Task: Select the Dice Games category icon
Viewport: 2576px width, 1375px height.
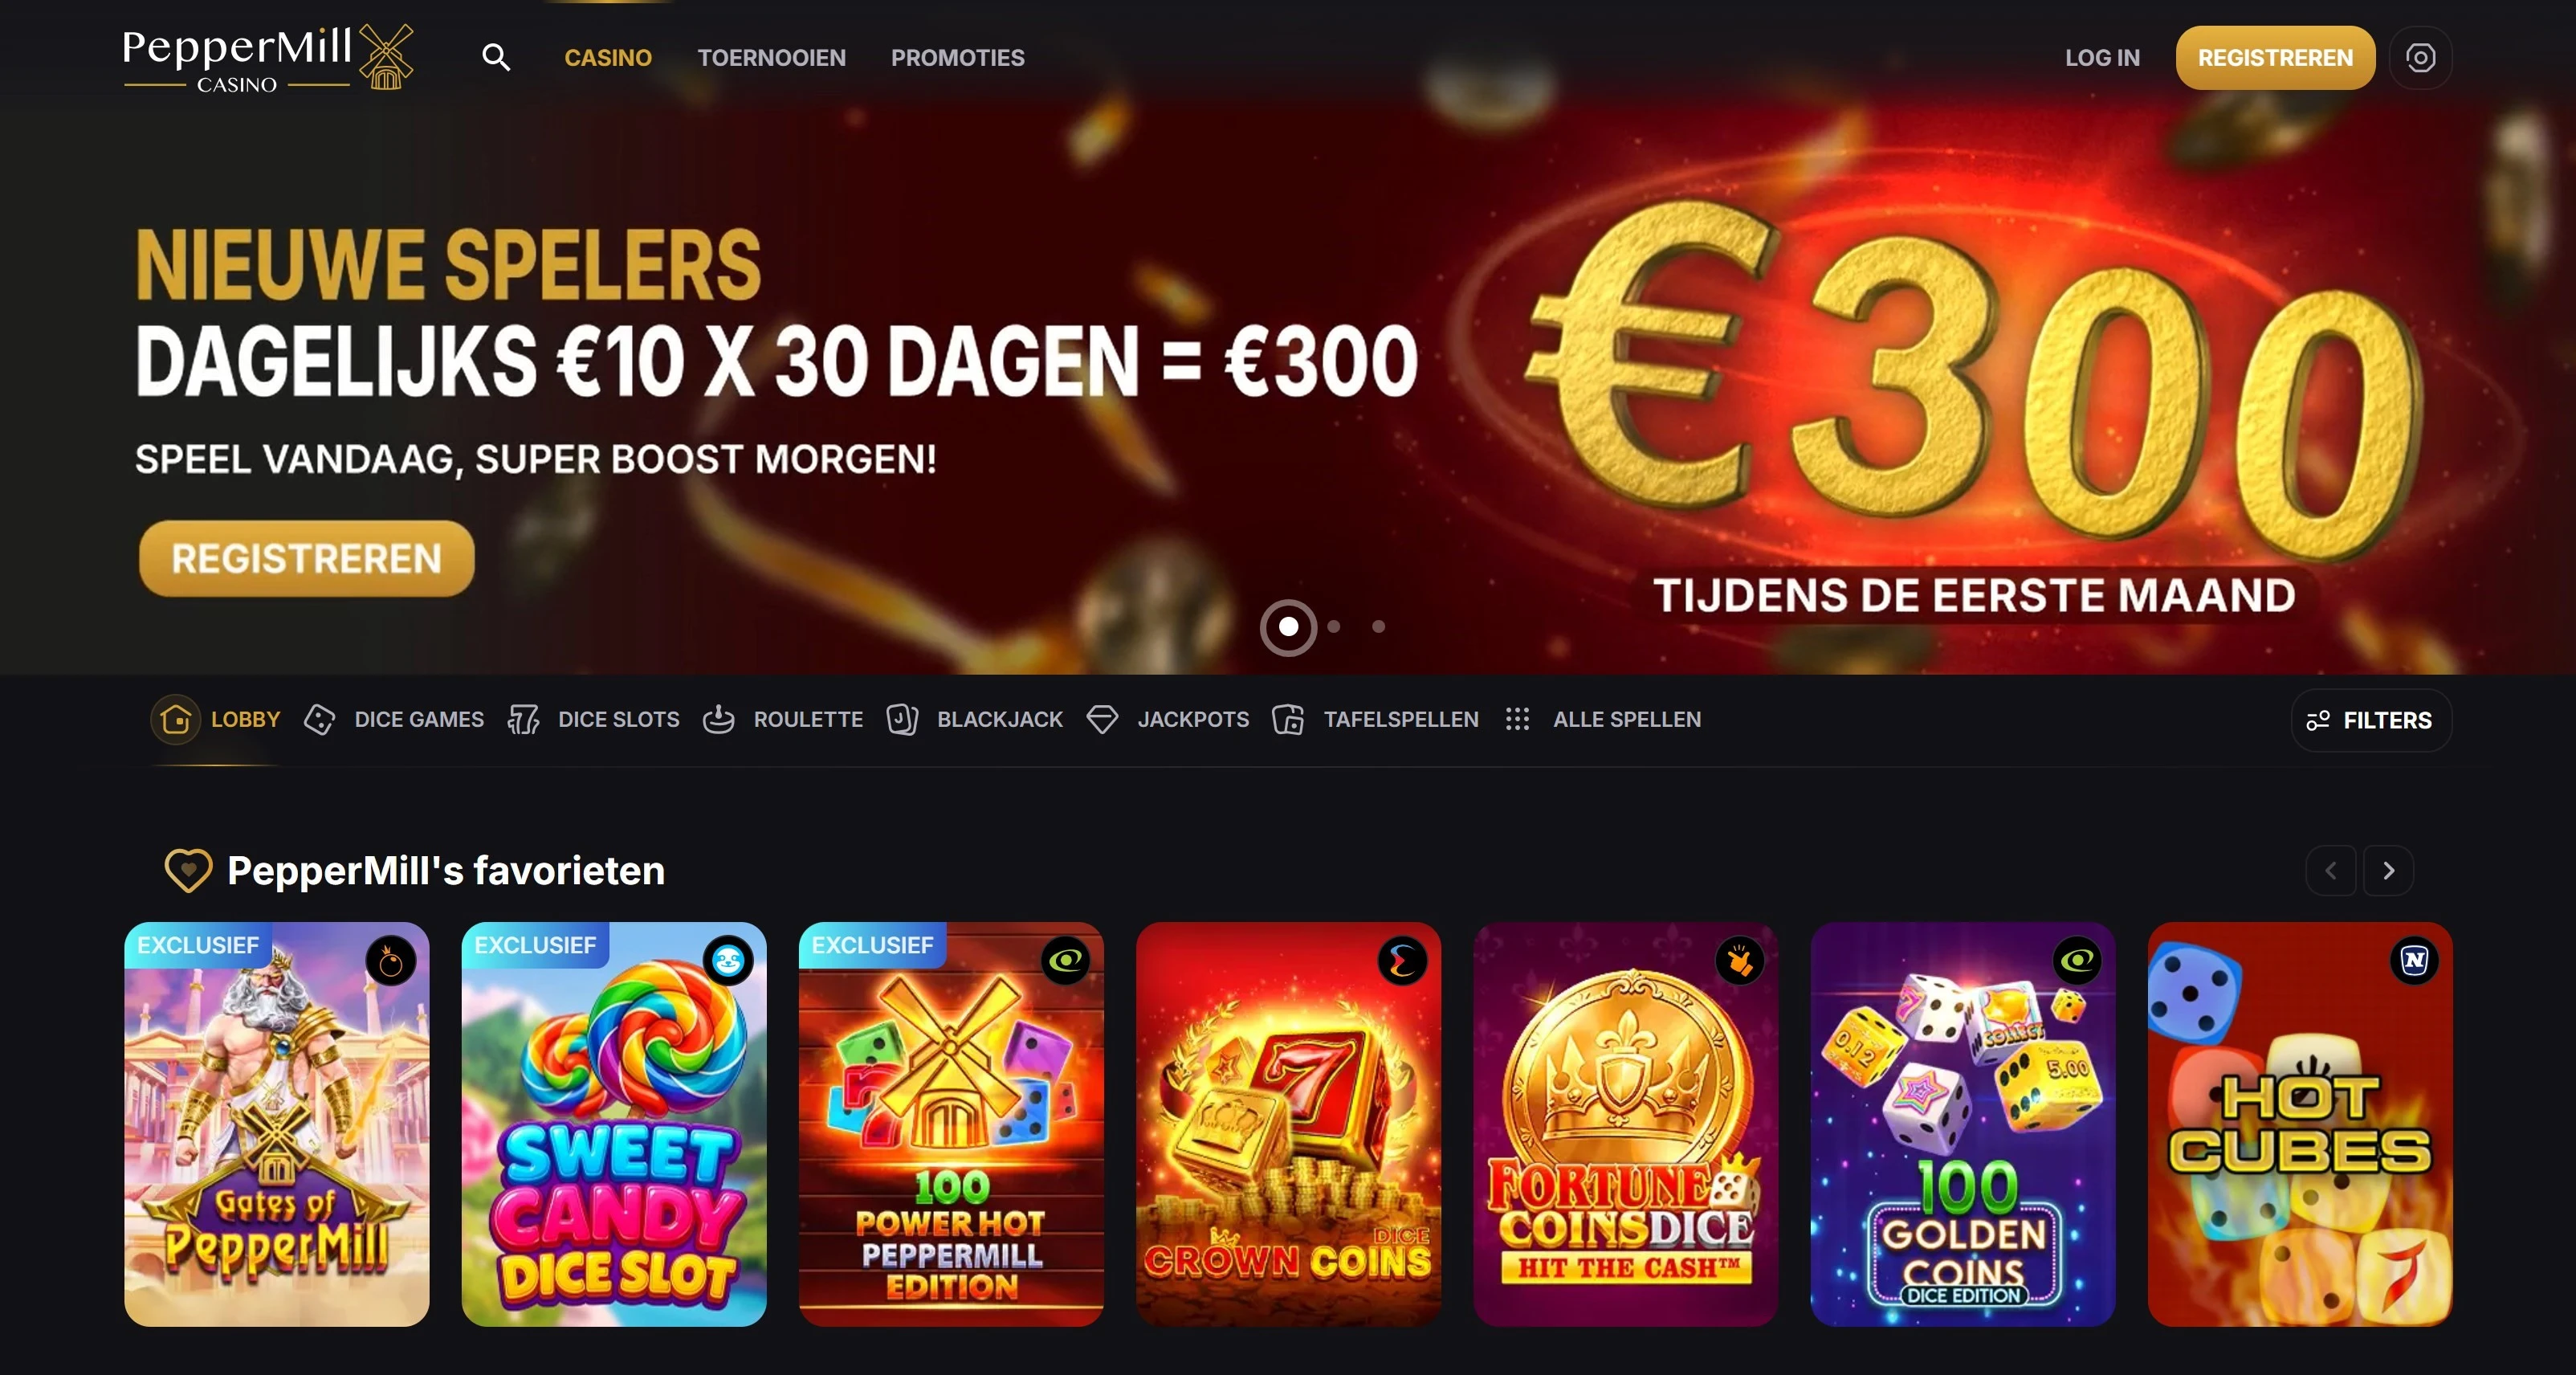Action: click(x=319, y=719)
